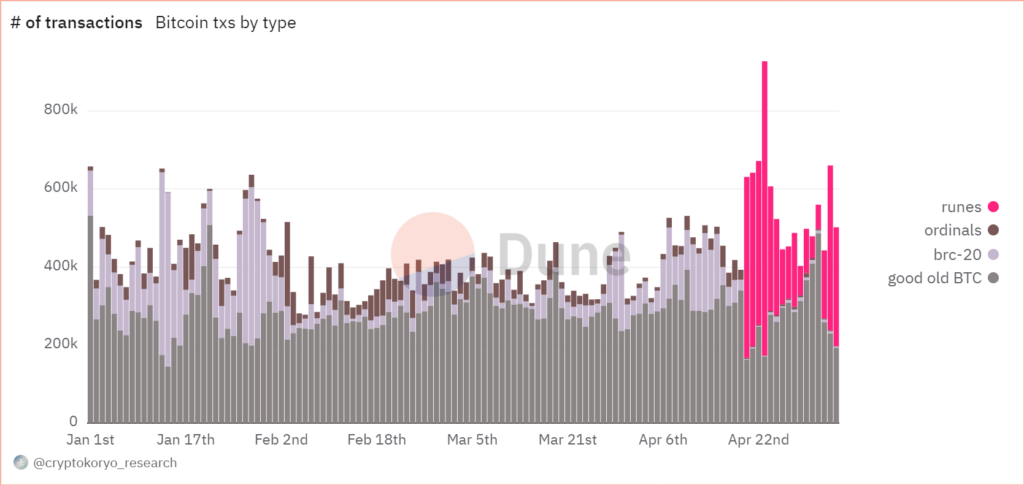
Task: Click the 800k y-axis label
Action: coord(61,110)
